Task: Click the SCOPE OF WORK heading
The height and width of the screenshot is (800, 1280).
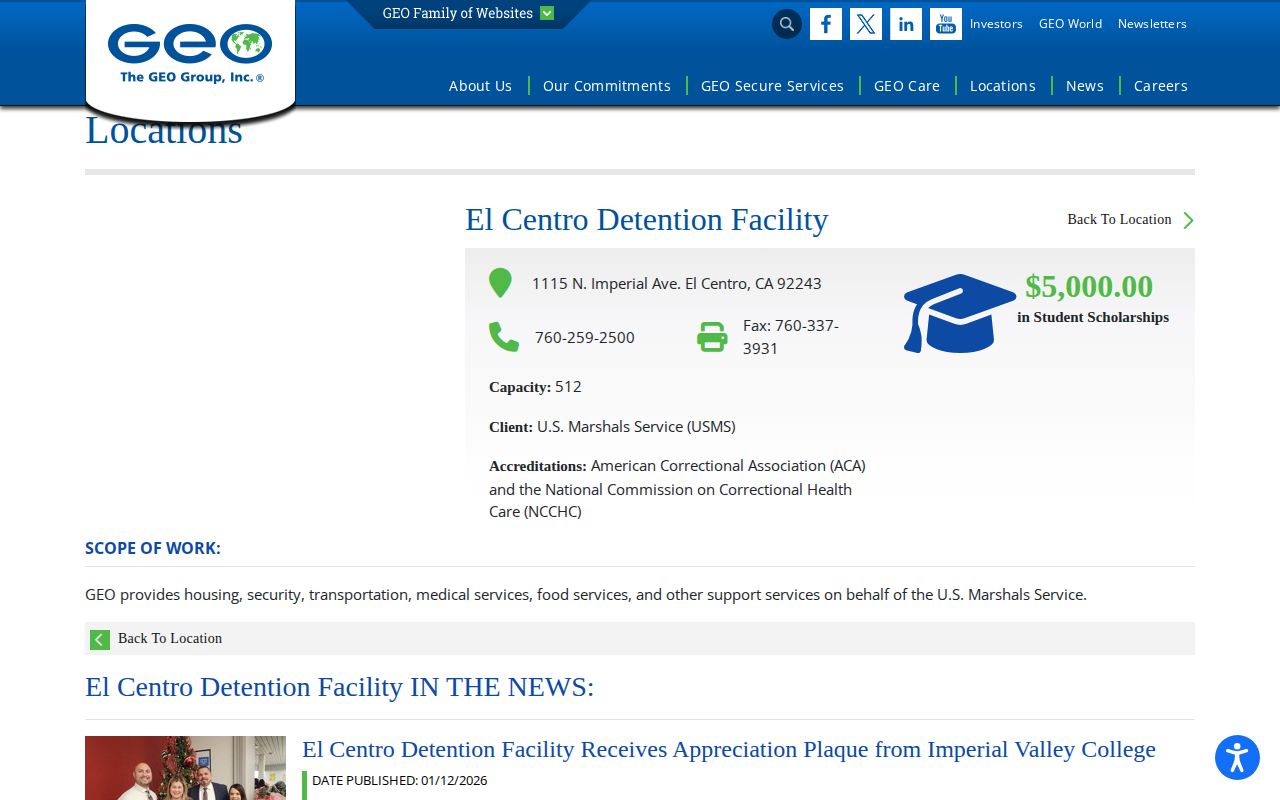Action: (x=153, y=548)
